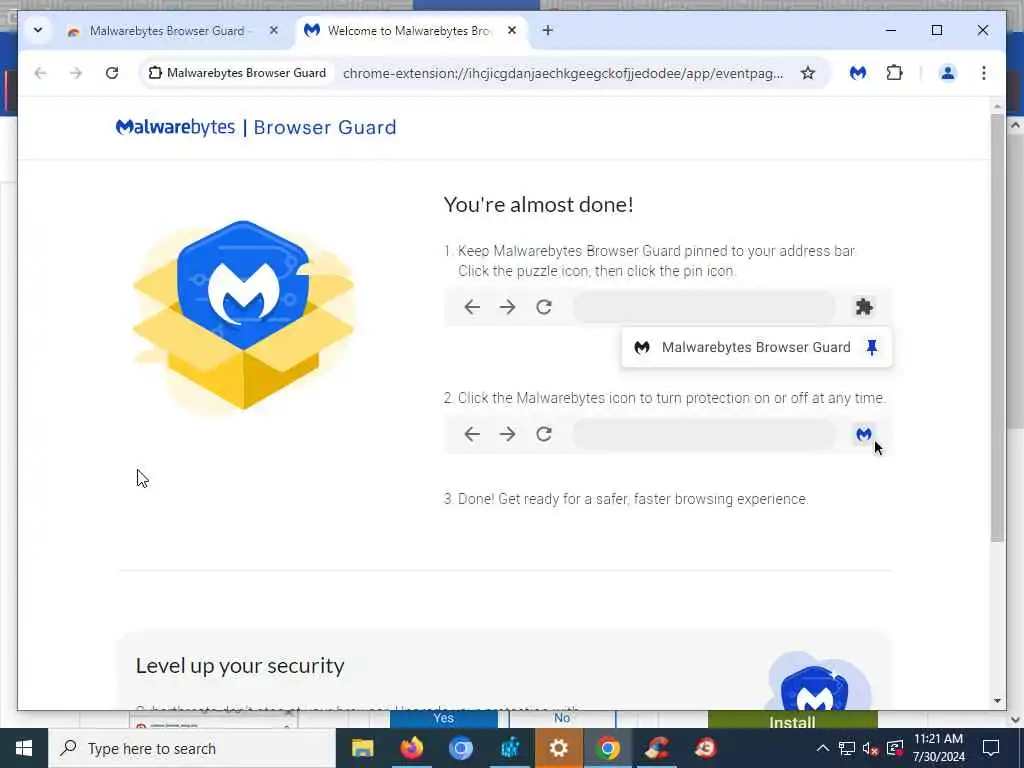The width and height of the screenshot is (1024, 768).
Task: Open Chrome three-dot menu
Action: coord(984,73)
